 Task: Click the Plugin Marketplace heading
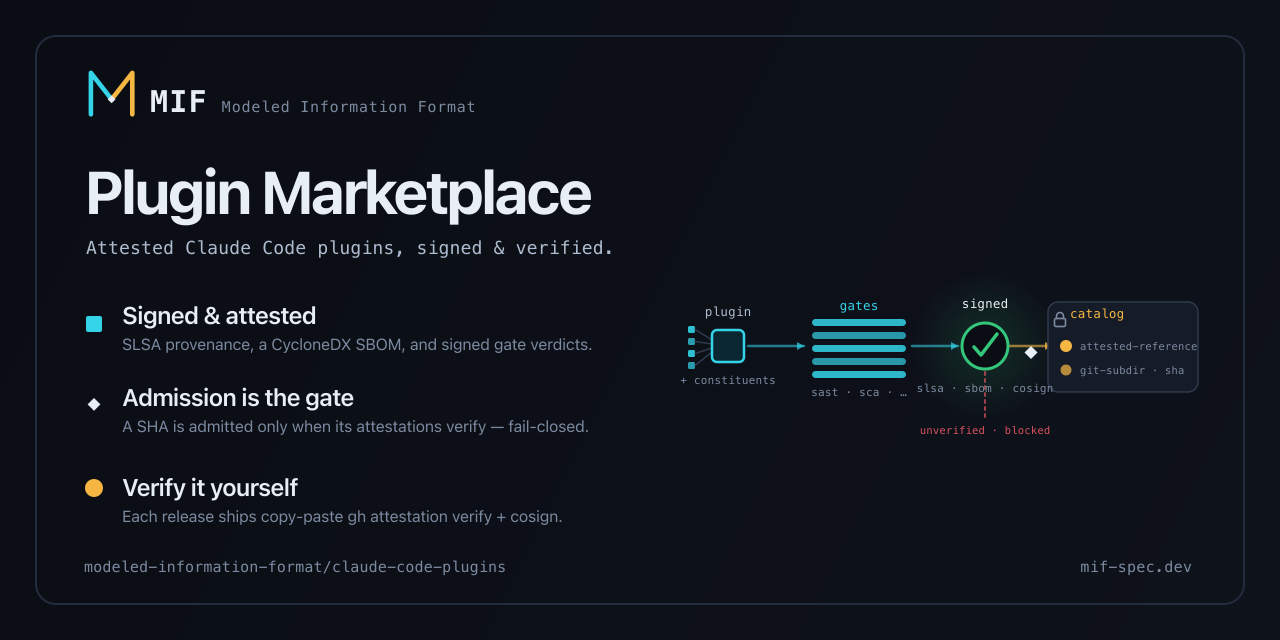click(338, 194)
